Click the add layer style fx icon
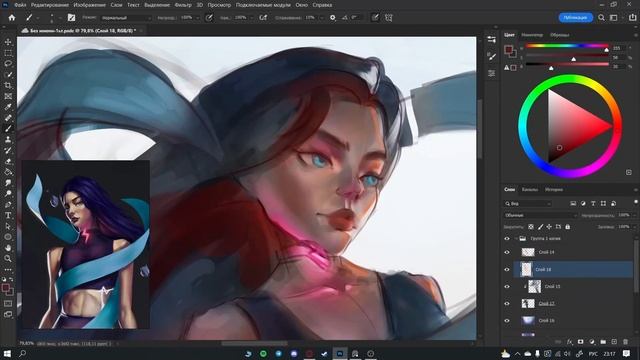This screenshot has width=640, height=360. (x=569, y=342)
